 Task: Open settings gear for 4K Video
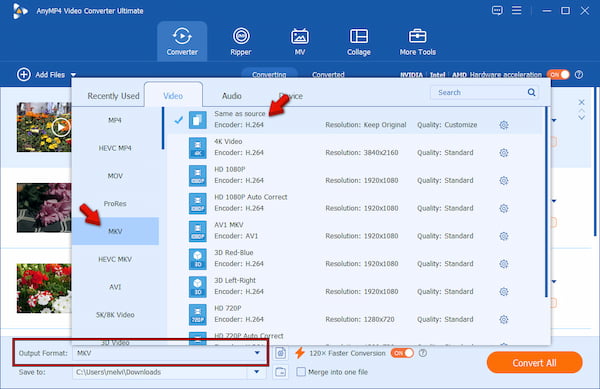[504, 153]
